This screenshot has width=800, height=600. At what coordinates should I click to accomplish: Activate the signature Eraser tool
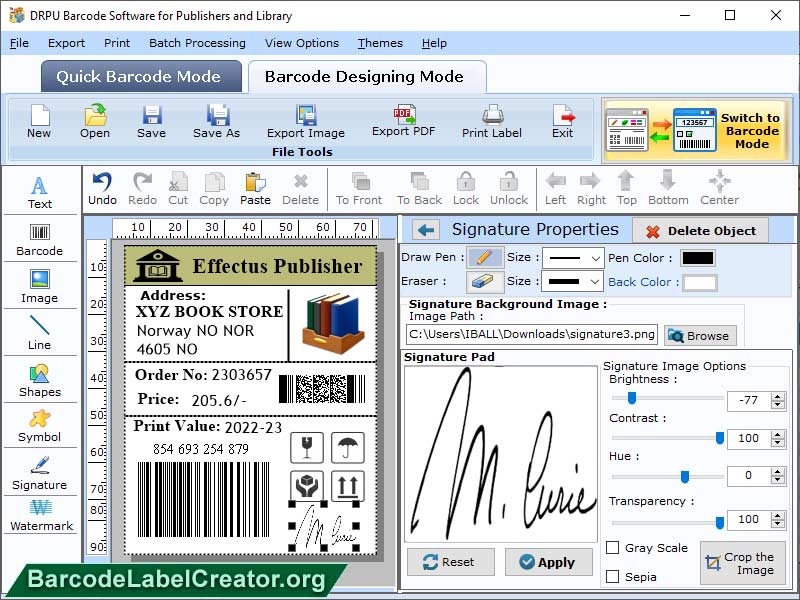coord(485,281)
